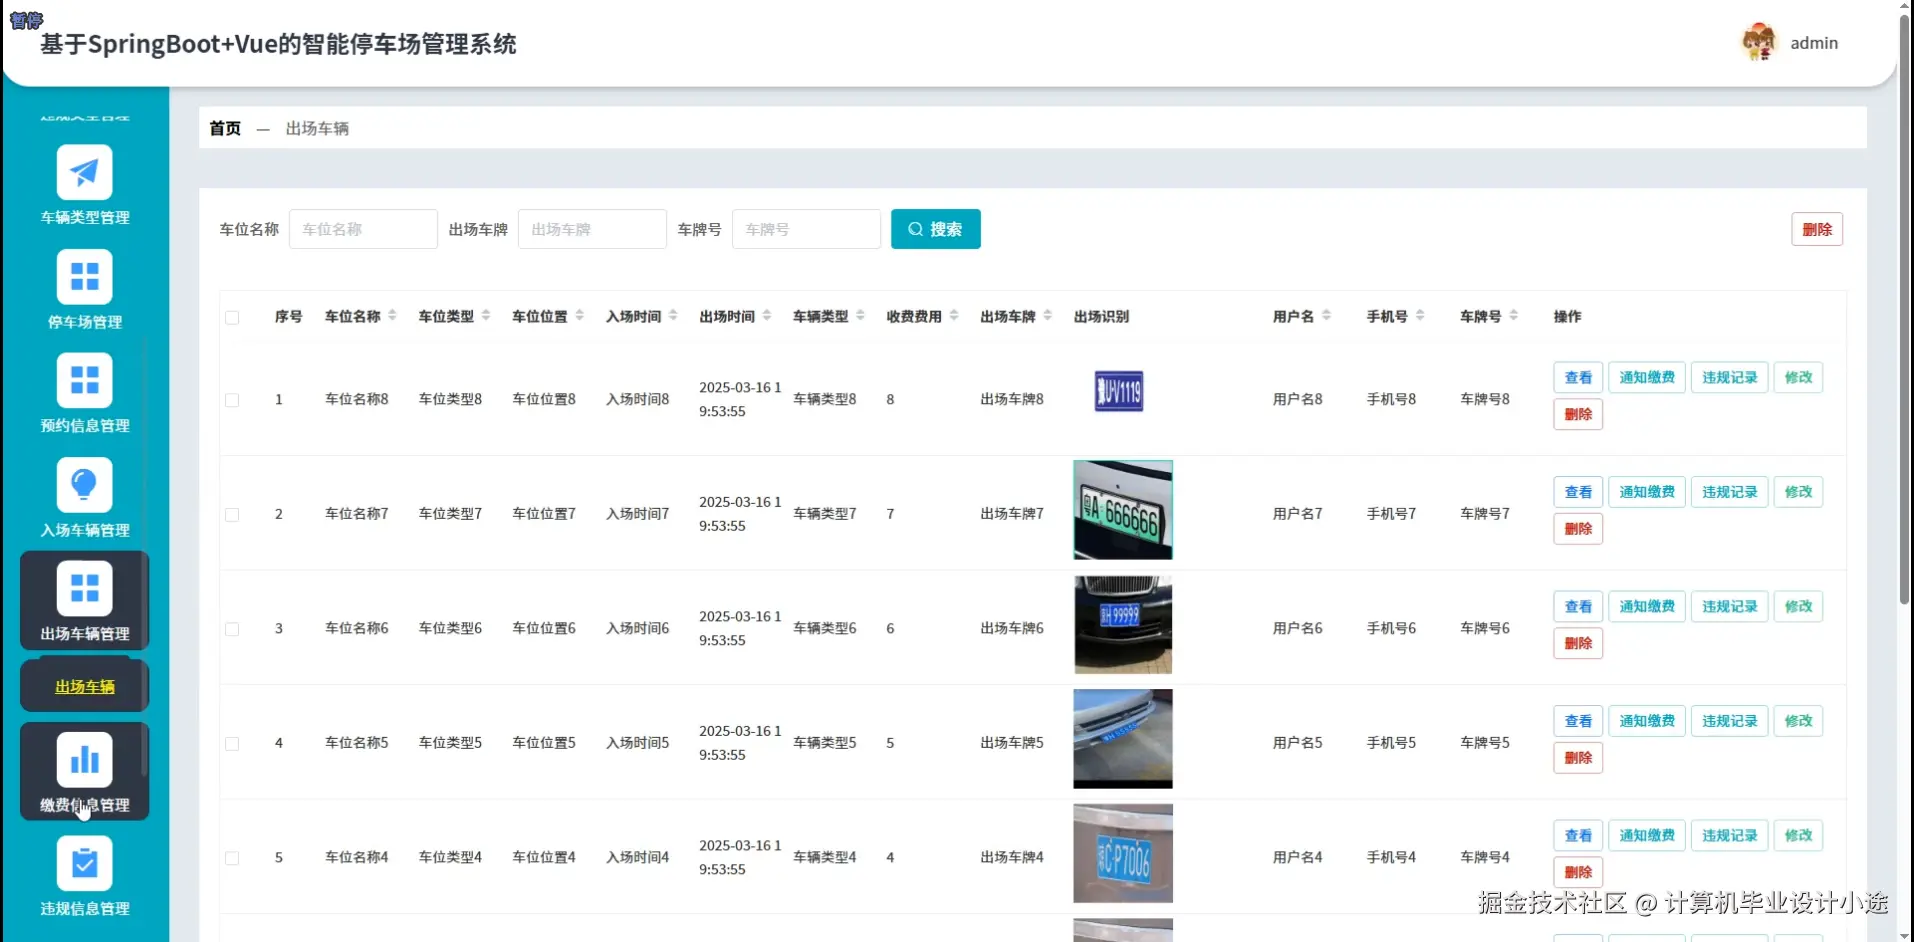Open the 停车场管理 menu label

click(x=85, y=322)
